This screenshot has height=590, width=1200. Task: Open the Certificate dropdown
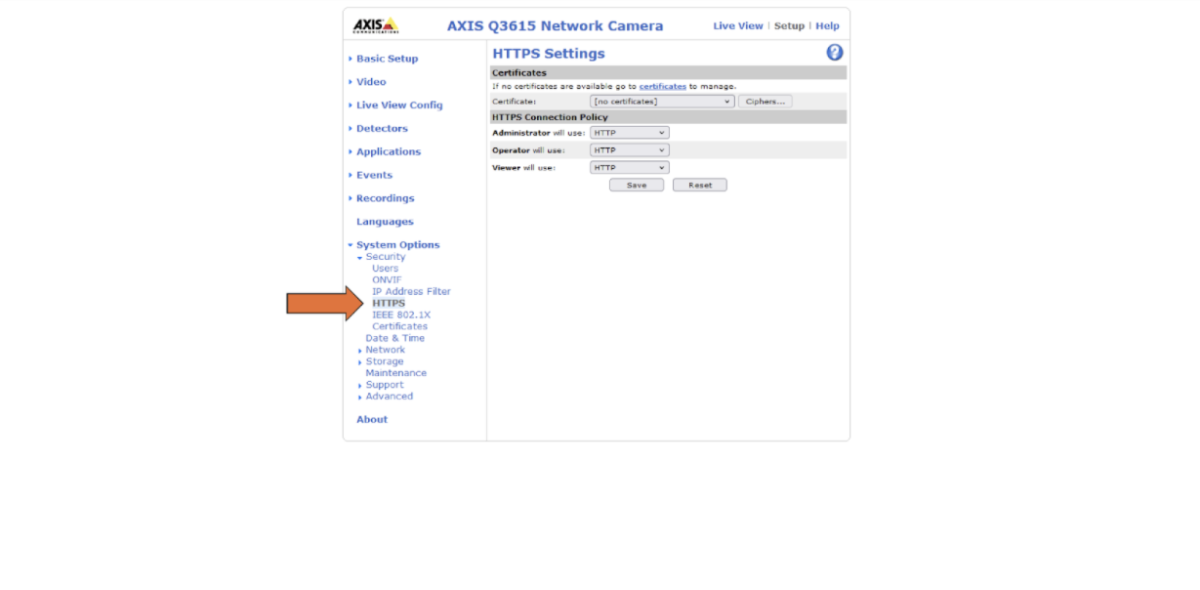click(662, 101)
